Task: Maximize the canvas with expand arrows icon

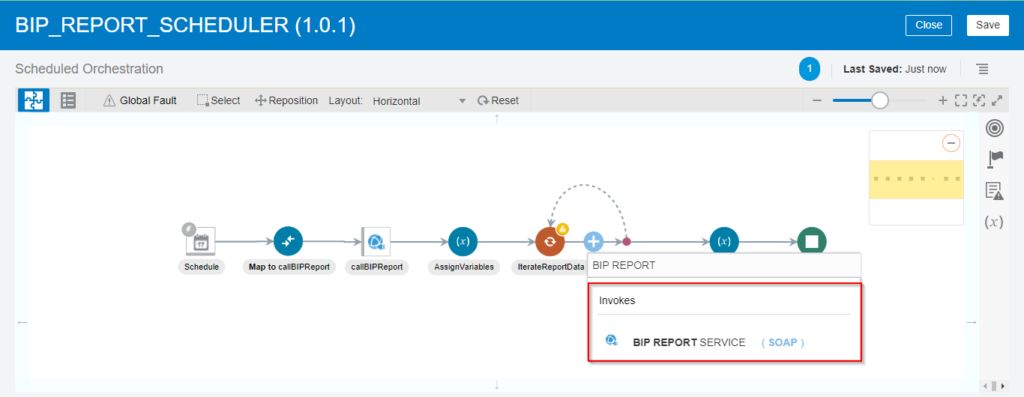Action: click(x=997, y=101)
